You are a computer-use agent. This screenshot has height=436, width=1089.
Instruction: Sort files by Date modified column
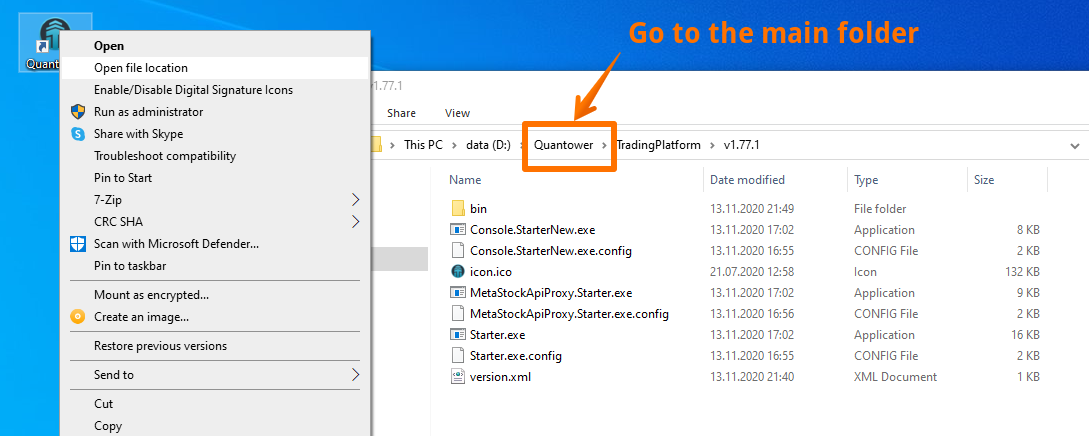click(747, 180)
